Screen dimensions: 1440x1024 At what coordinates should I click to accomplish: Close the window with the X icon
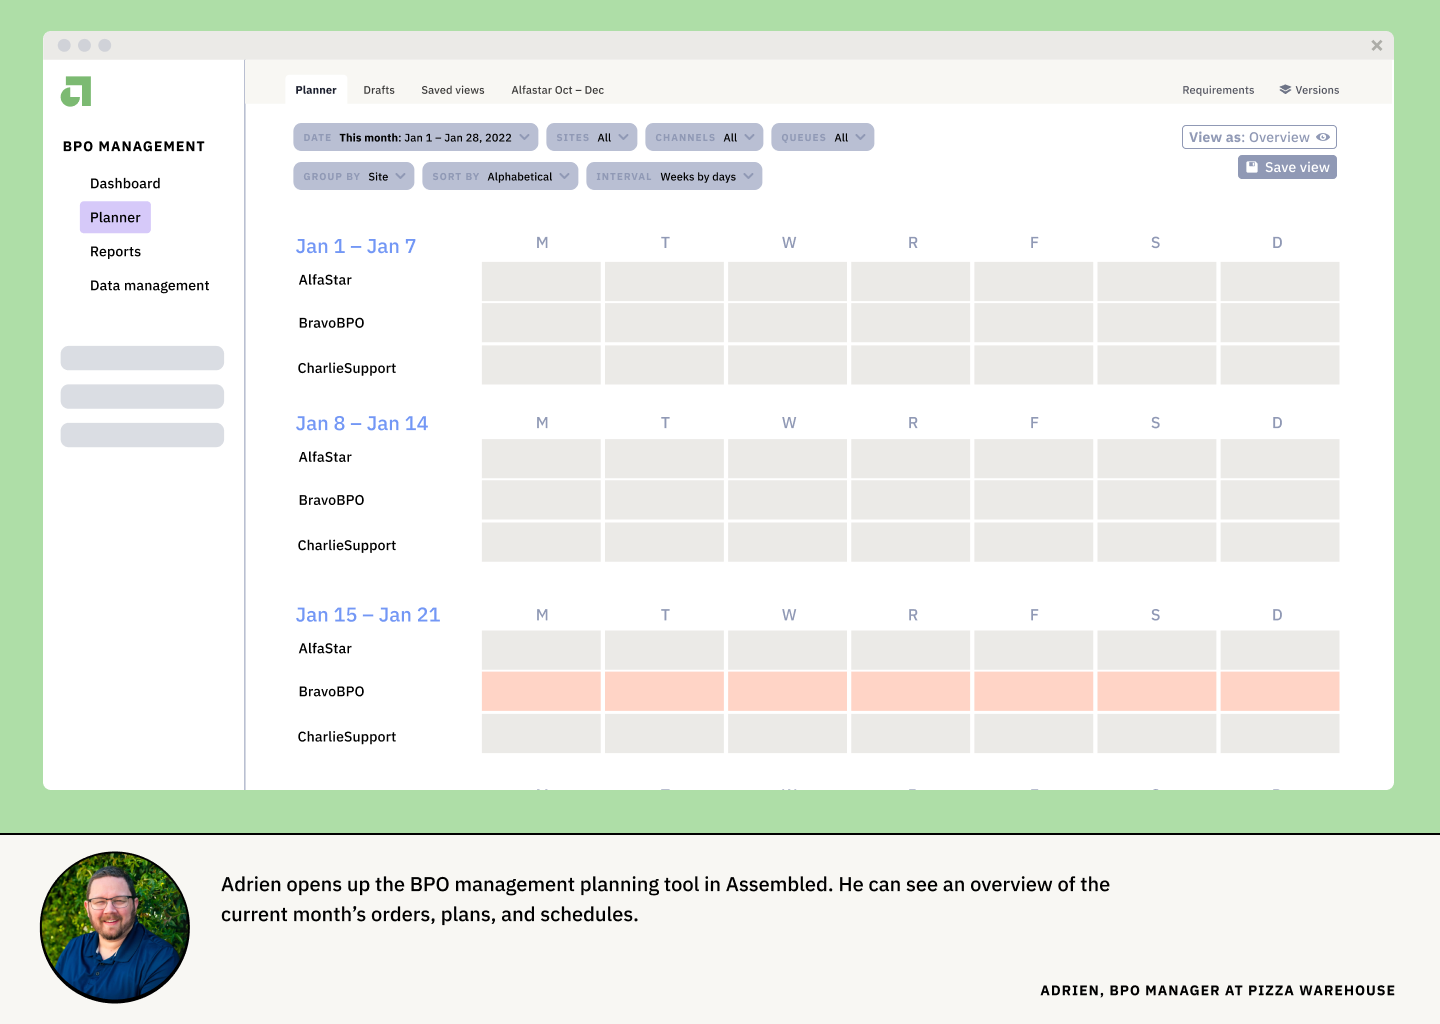(x=1377, y=46)
